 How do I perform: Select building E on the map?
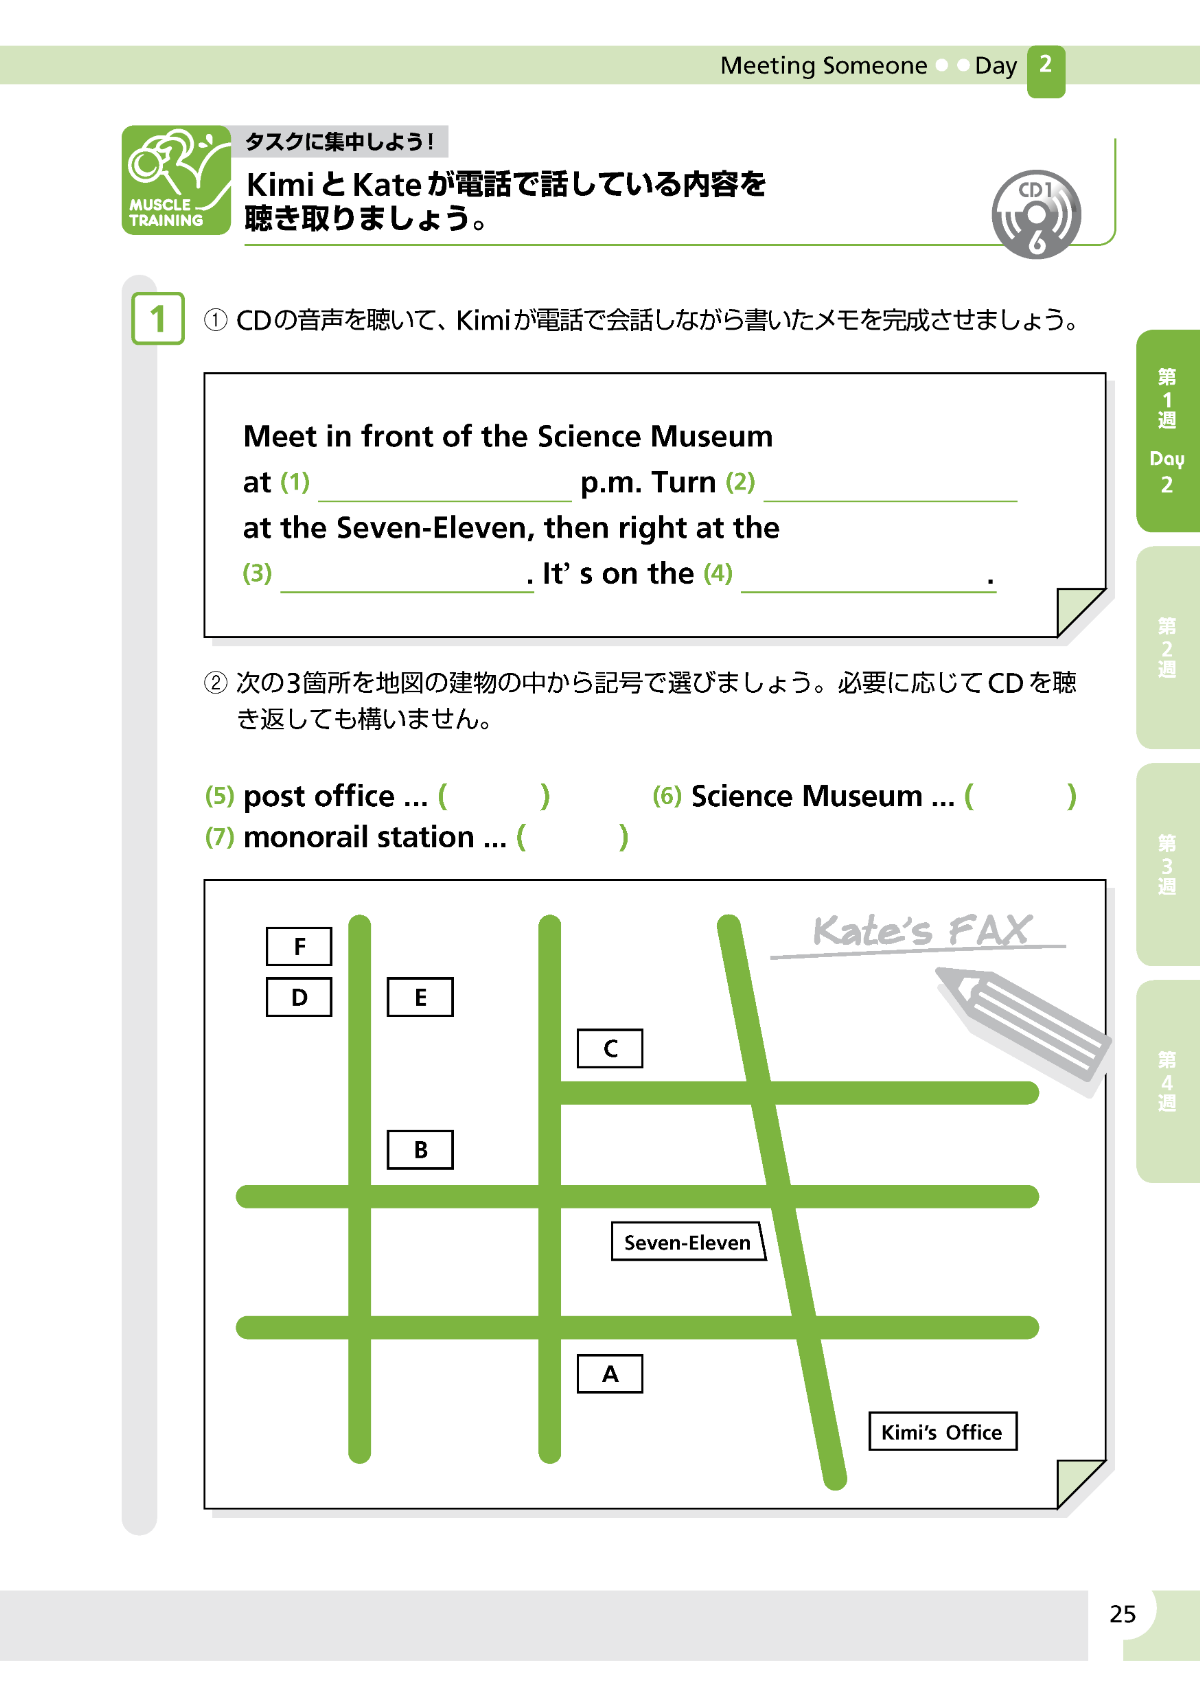pyautogui.click(x=420, y=997)
